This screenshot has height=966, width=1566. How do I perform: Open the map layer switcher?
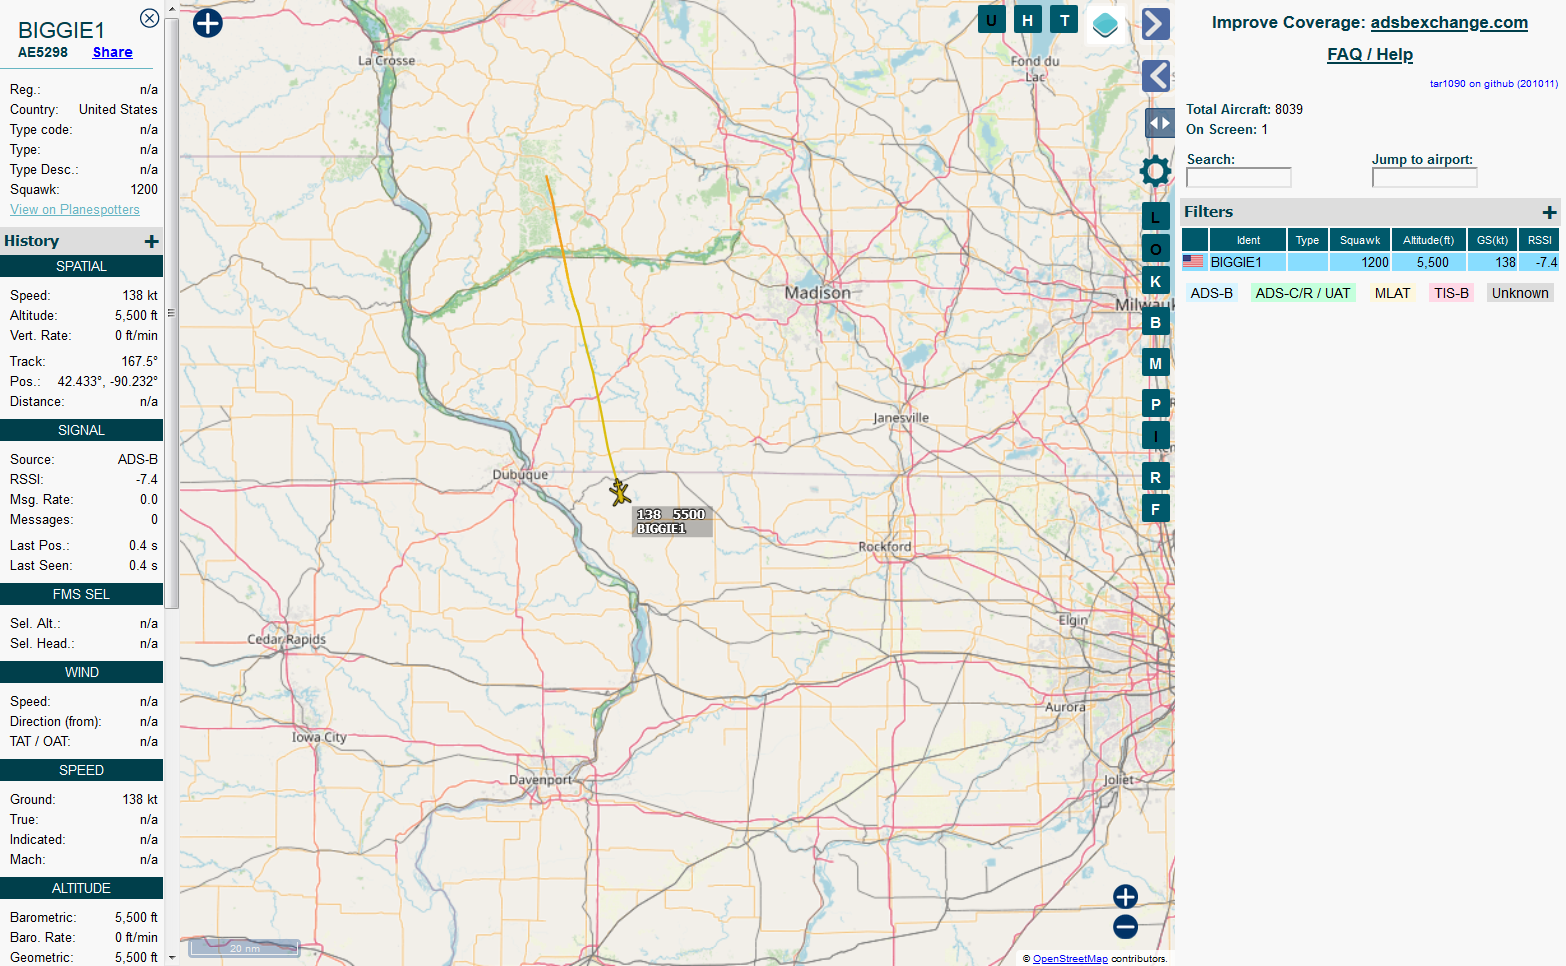1105,25
